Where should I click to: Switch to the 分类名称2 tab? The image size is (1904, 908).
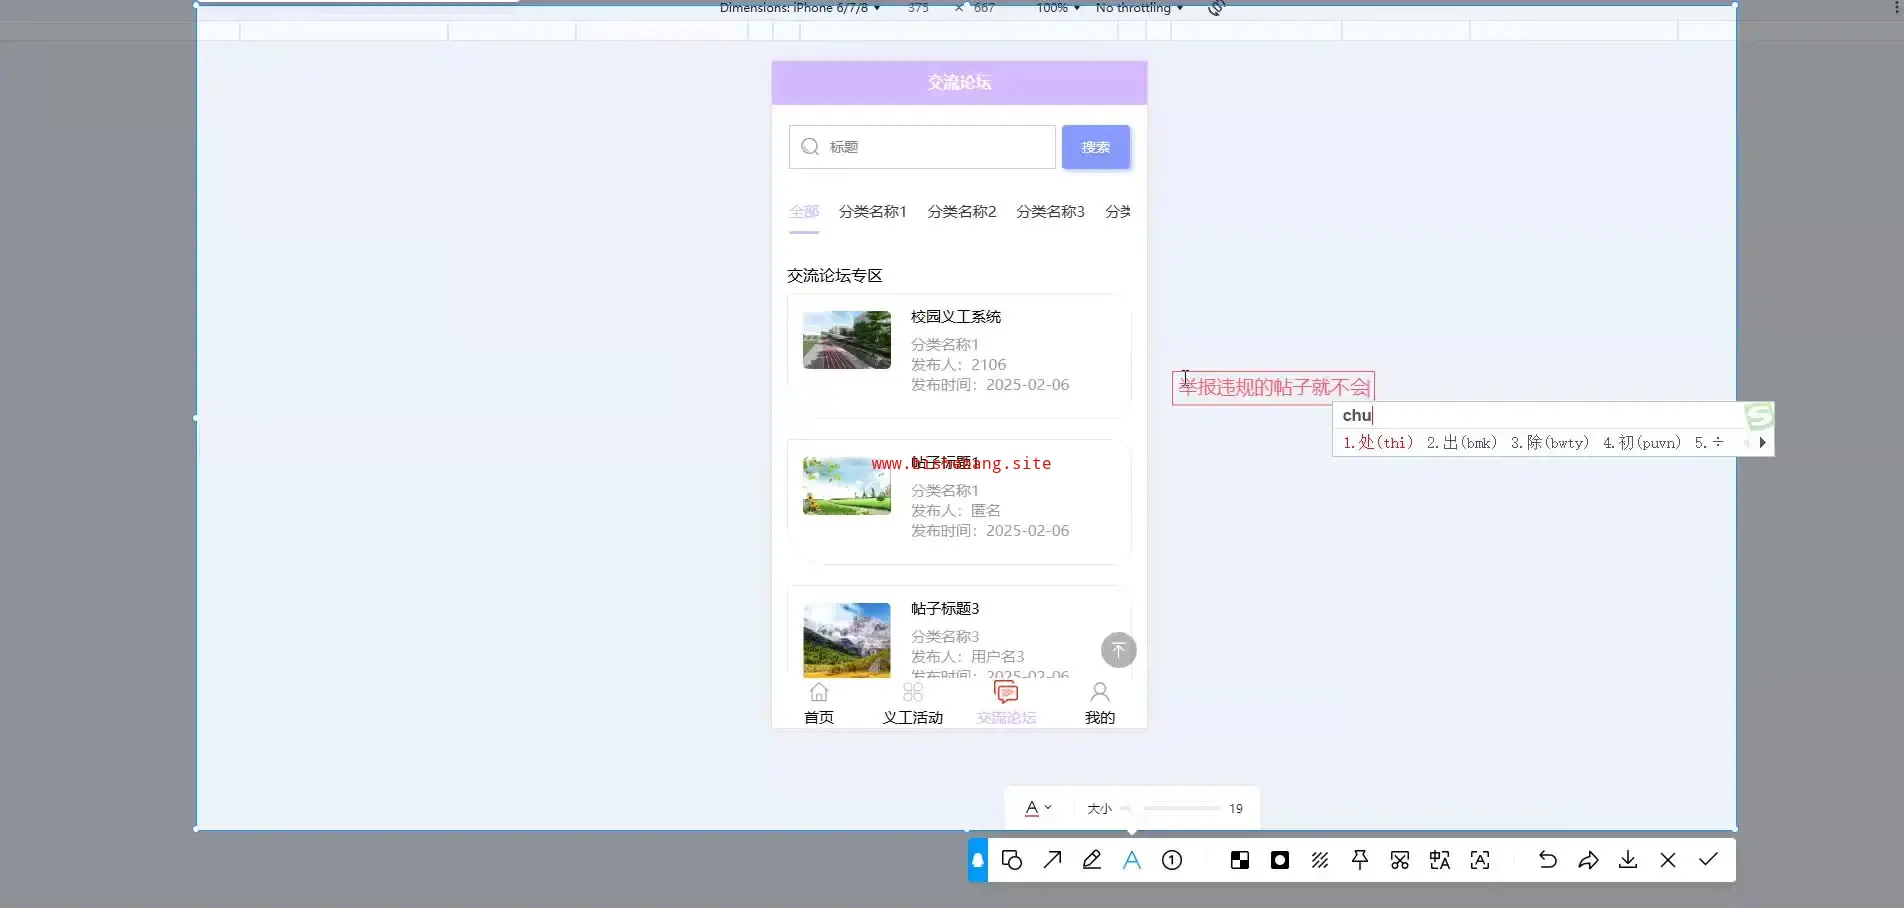(x=961, y=212)
